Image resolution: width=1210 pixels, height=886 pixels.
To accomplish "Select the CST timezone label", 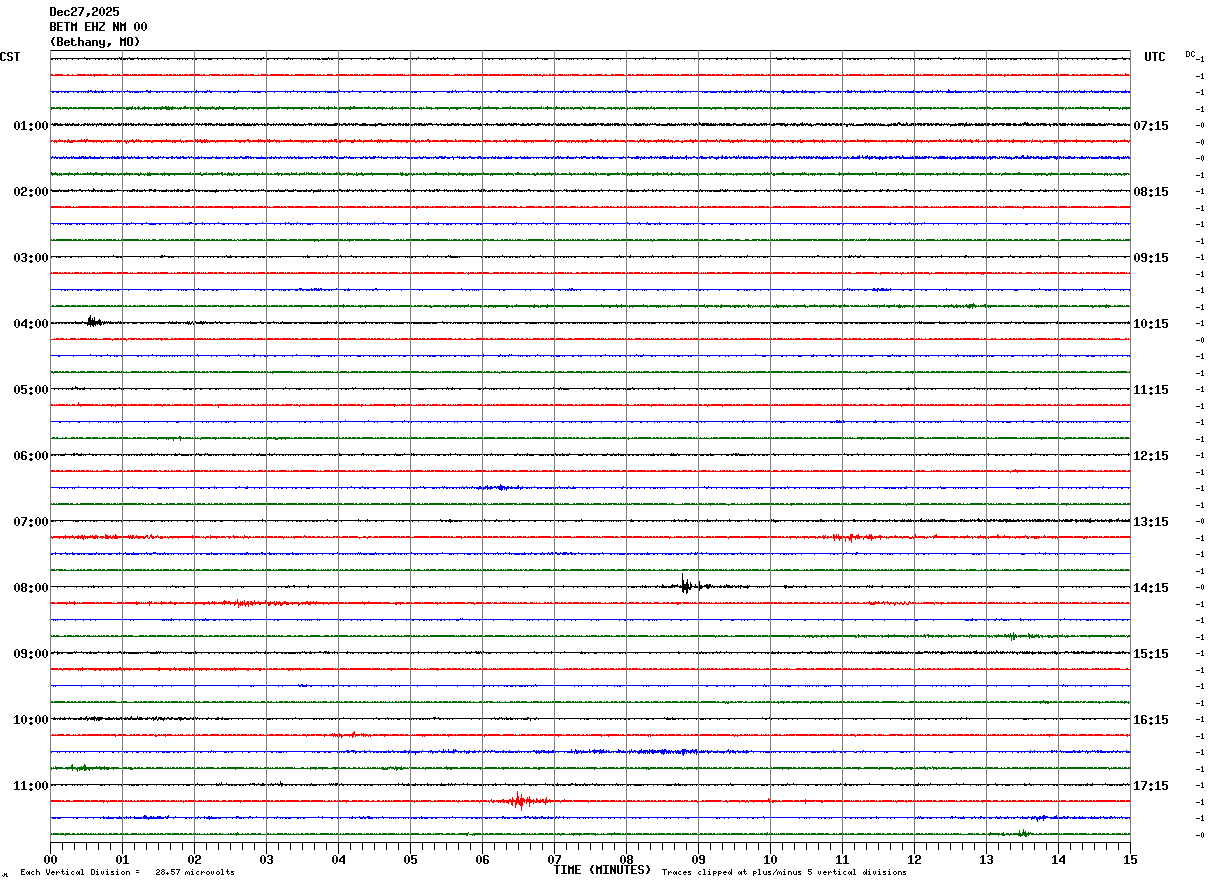I will click(10, 57).
